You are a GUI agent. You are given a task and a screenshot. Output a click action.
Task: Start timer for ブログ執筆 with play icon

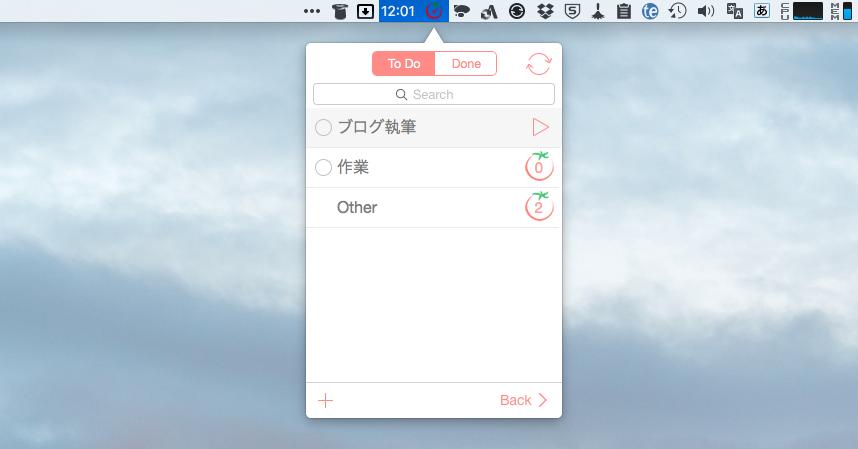[540, 127]
